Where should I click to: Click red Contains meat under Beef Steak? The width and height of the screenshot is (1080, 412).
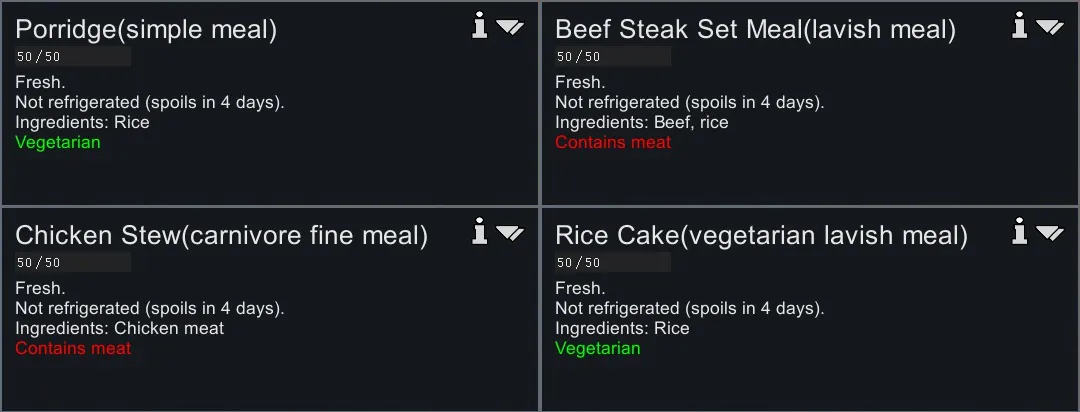tap(613, 142)
